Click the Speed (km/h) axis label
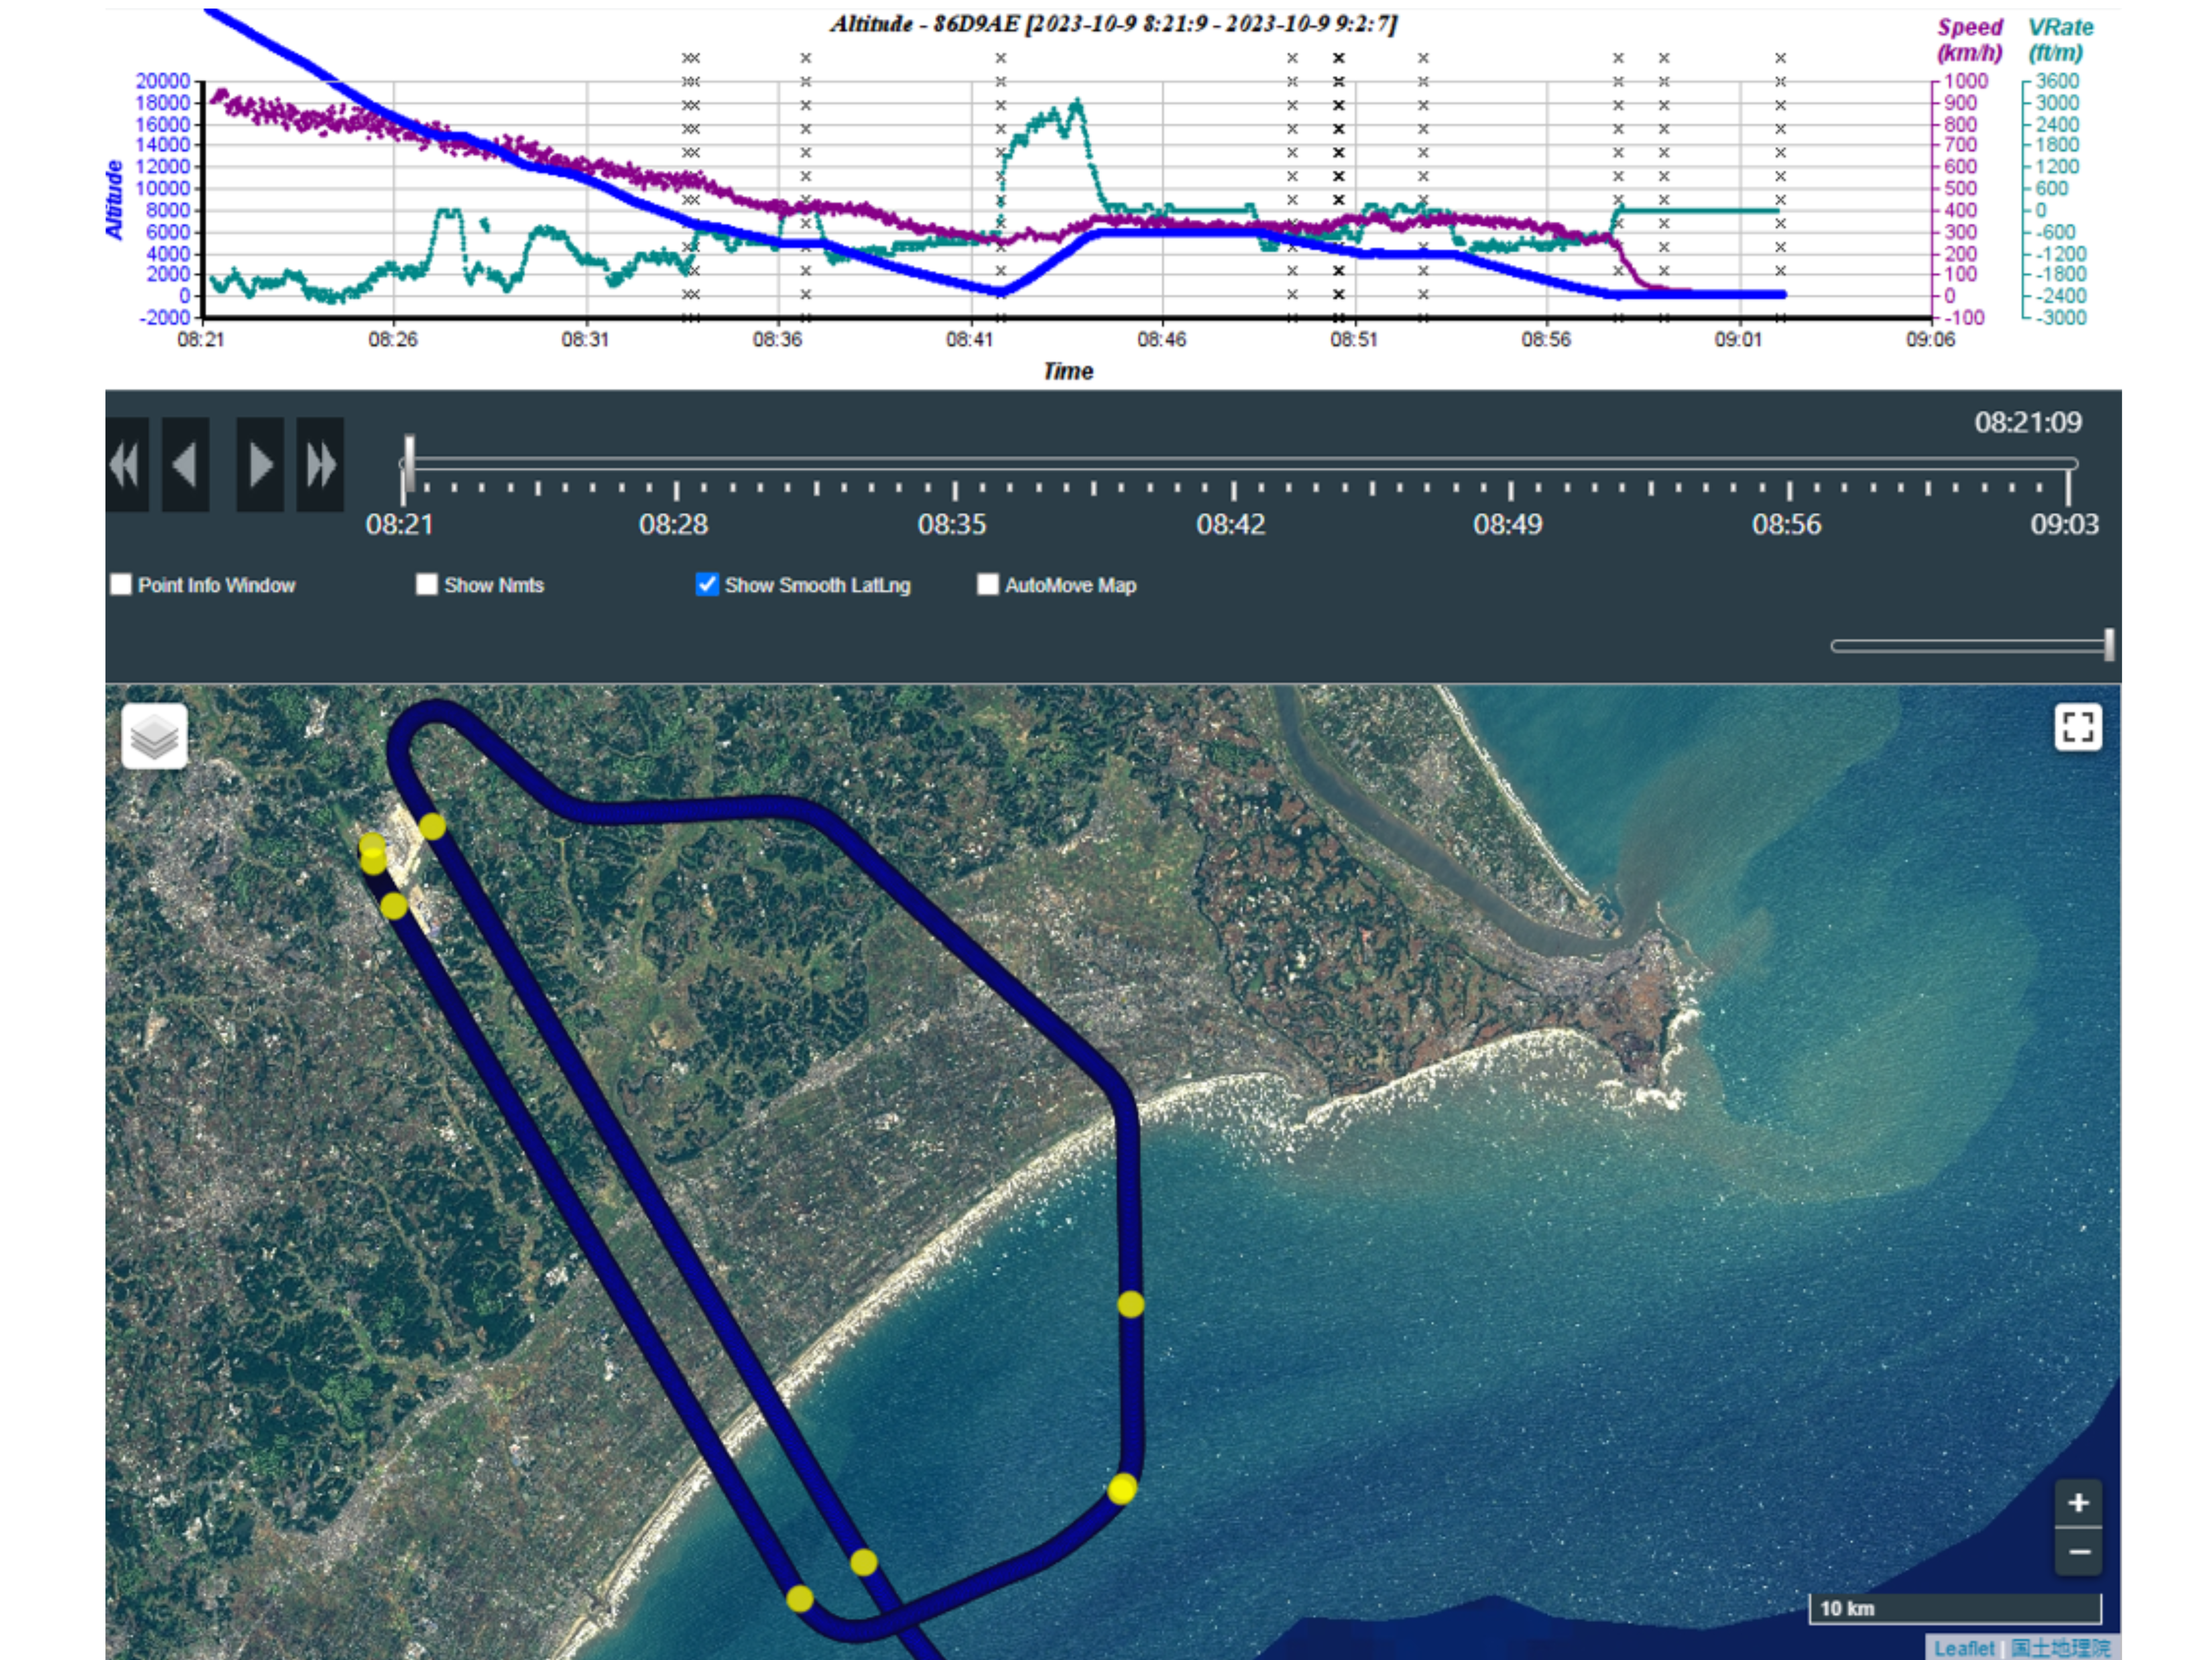Screen dimensions: 2212x1660 click(x=1970, y=40)
